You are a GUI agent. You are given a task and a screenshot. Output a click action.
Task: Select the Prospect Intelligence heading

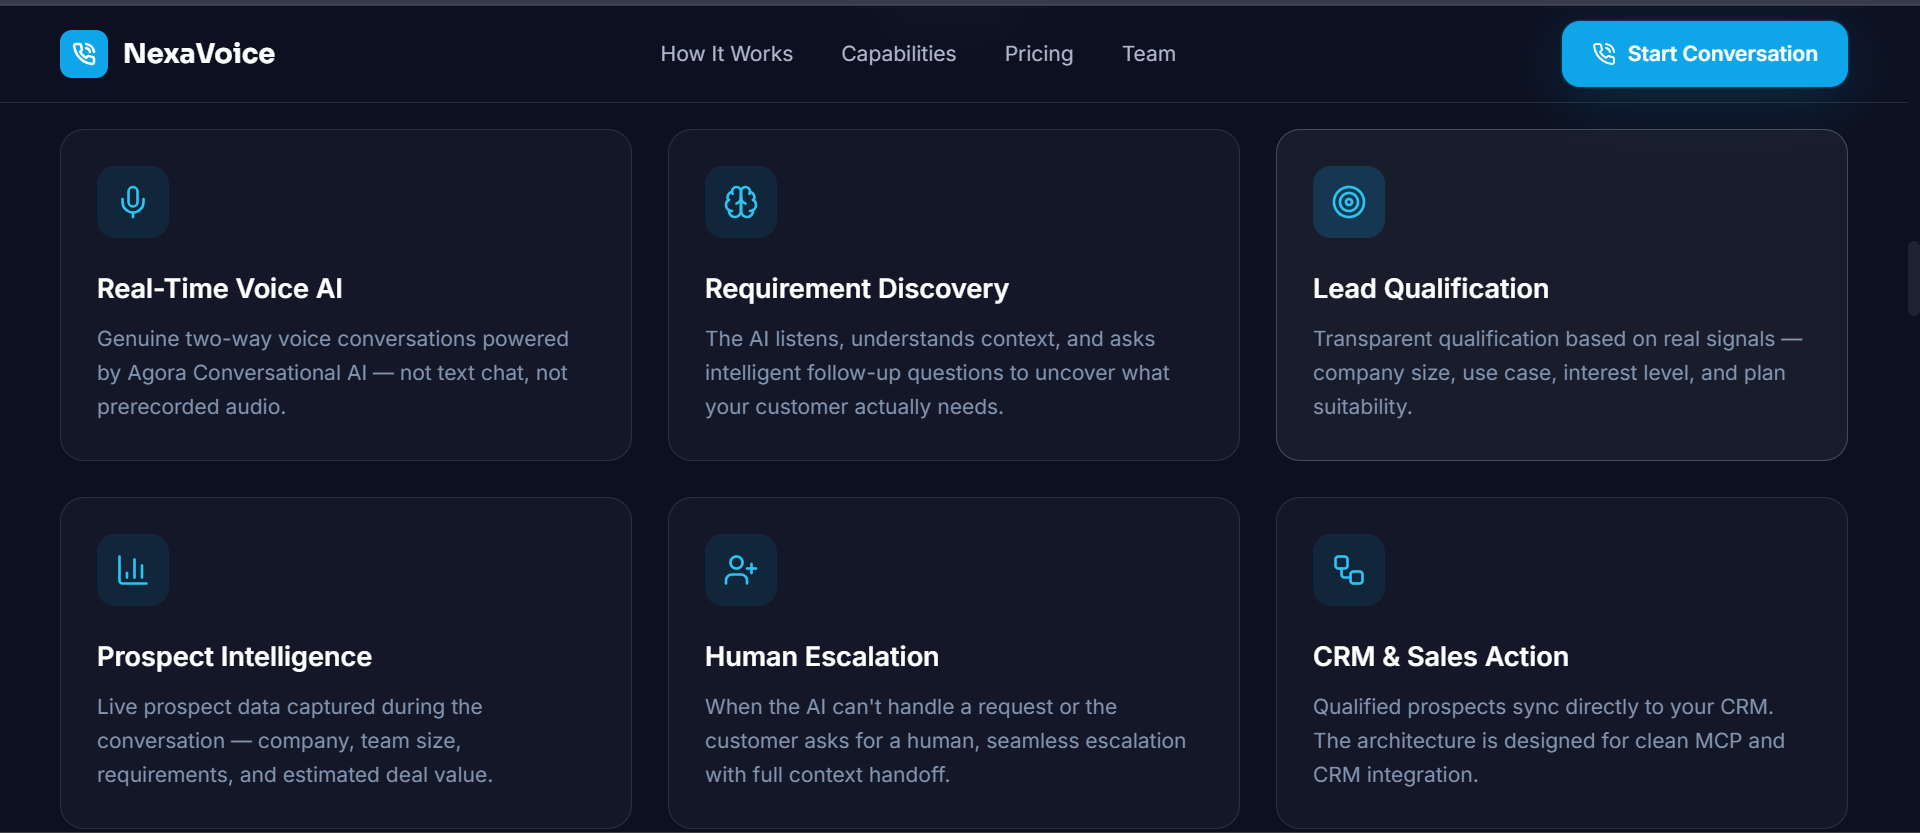(x=234, y=657)
